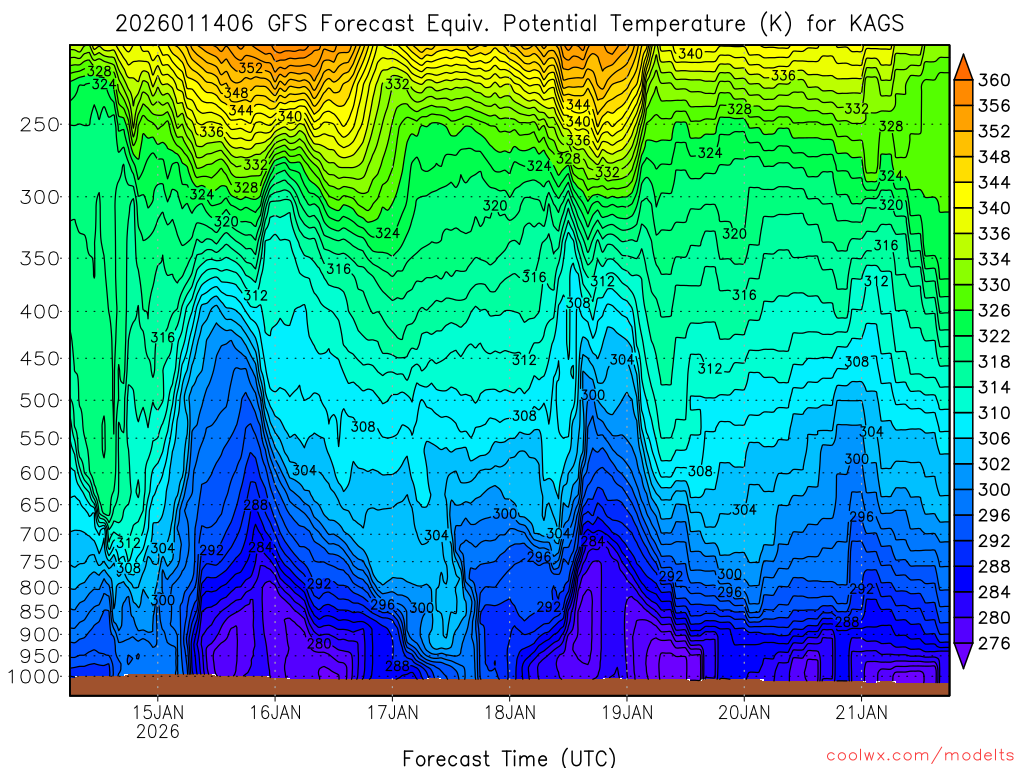1024x768 pixels.
Task: Select legend color band between 306 and 310
Action: click(963, 426)
